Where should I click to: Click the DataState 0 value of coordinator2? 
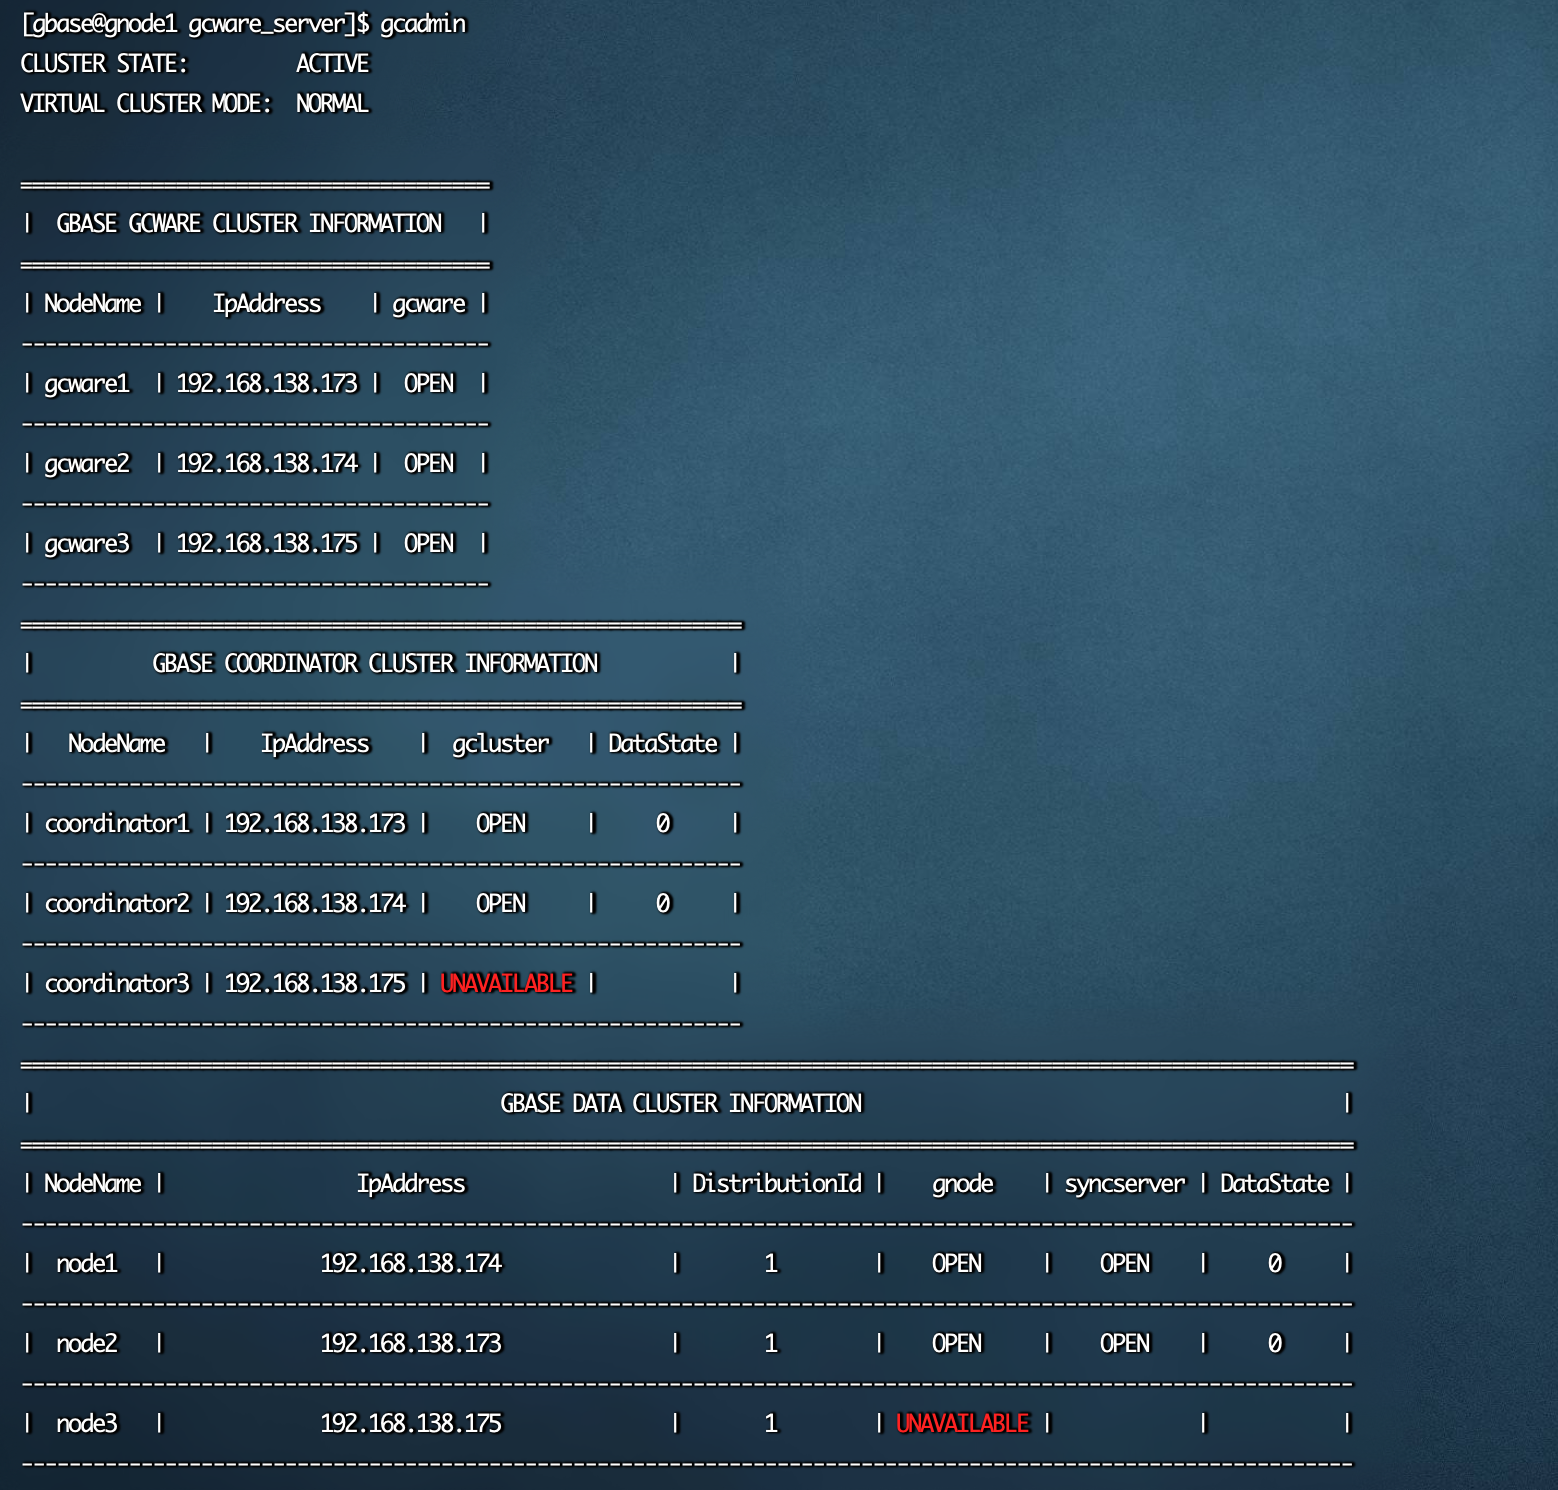pyautogui.click(x=663, y=904)
